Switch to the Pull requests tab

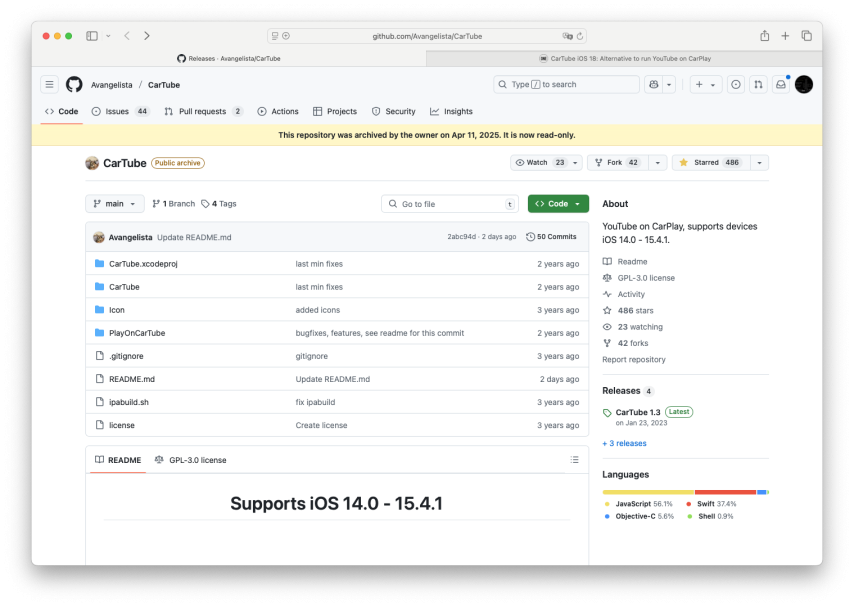(x=203, y=111)
